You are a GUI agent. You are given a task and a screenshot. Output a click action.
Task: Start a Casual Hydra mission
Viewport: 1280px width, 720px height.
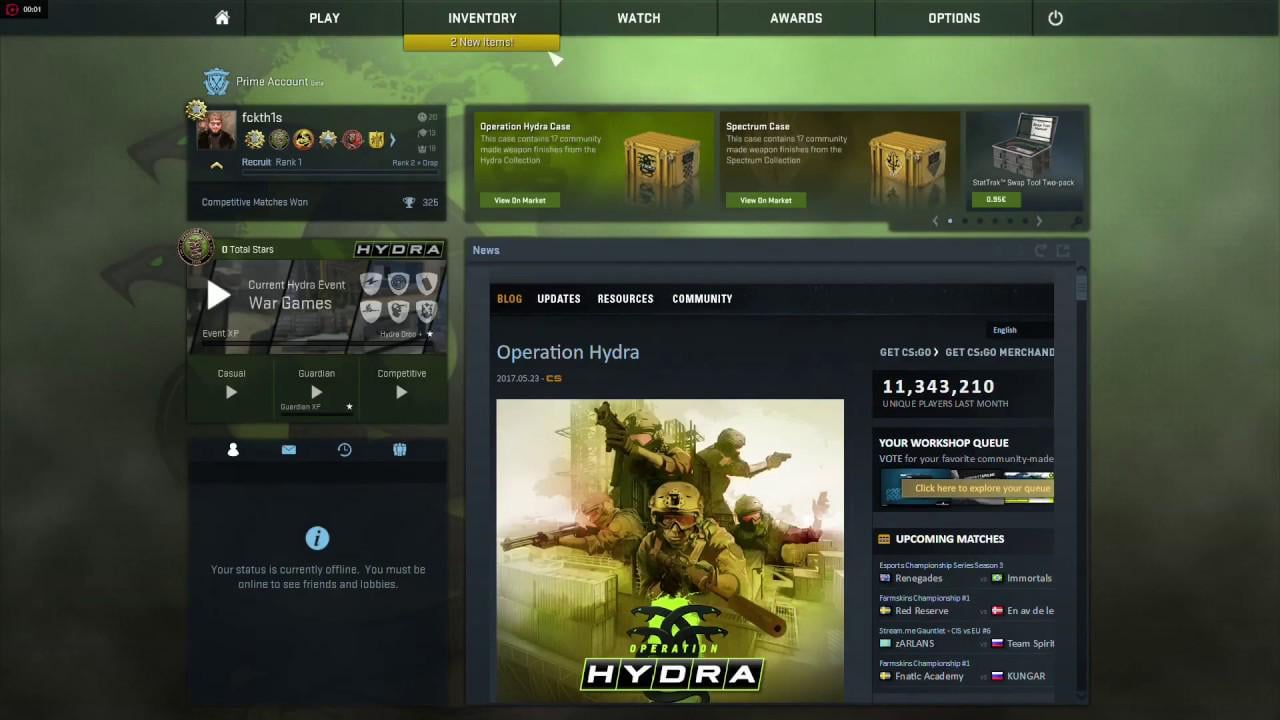tap(231, 392)
